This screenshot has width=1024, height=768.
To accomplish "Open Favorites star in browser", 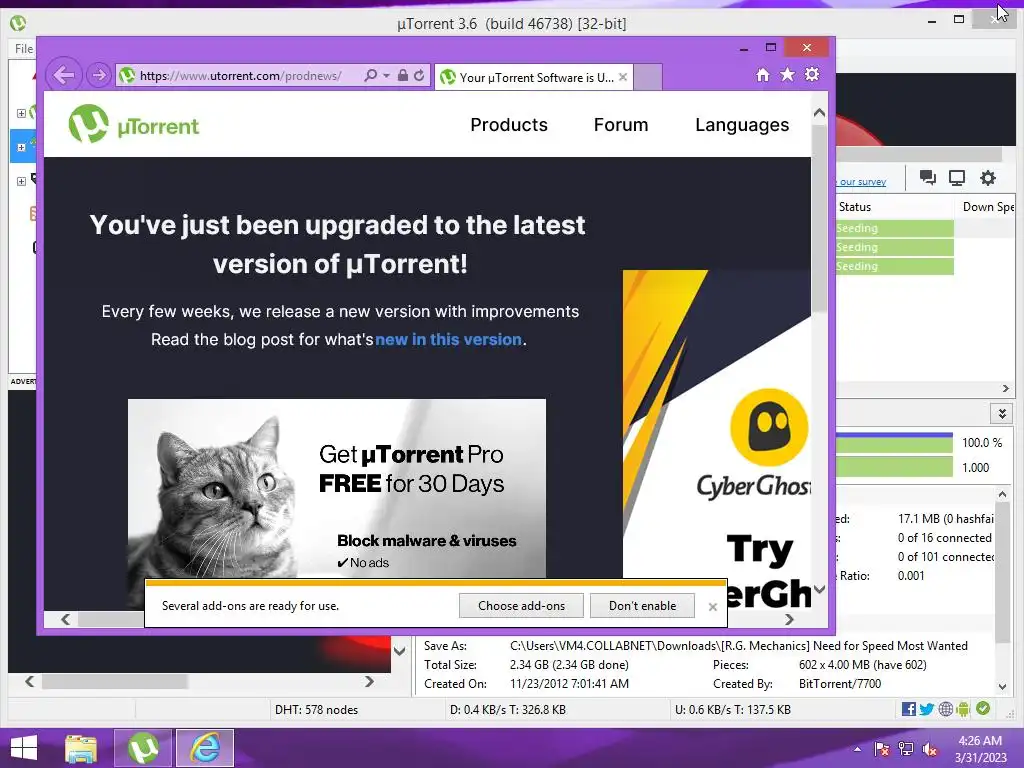I will point(788,75).
